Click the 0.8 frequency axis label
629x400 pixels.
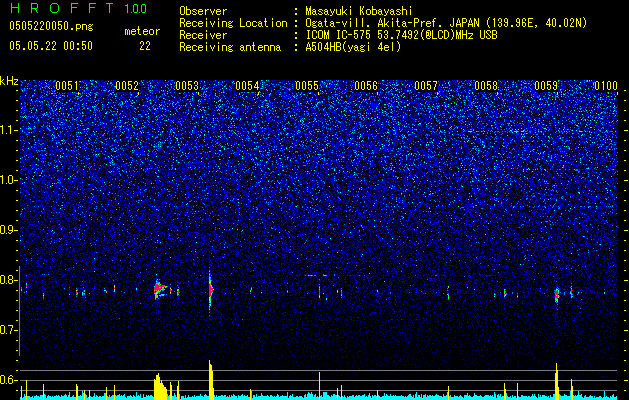pyautogui.click(x=9, y=280)
